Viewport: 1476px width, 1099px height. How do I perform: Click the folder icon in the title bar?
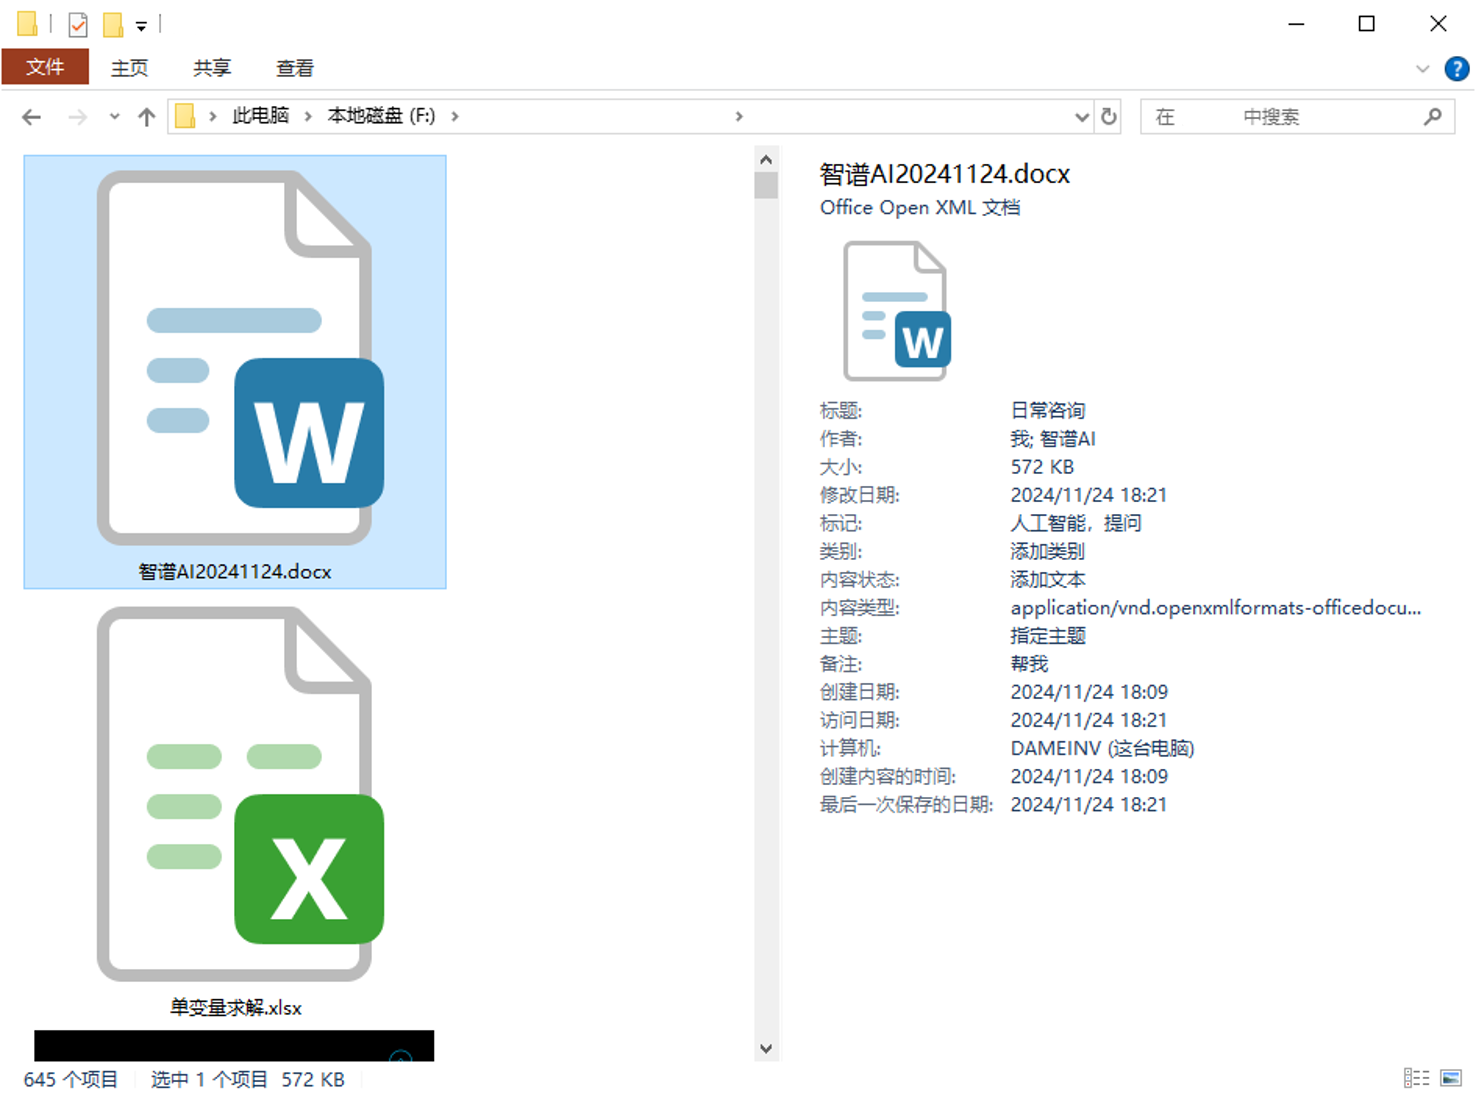coord(27,23)
